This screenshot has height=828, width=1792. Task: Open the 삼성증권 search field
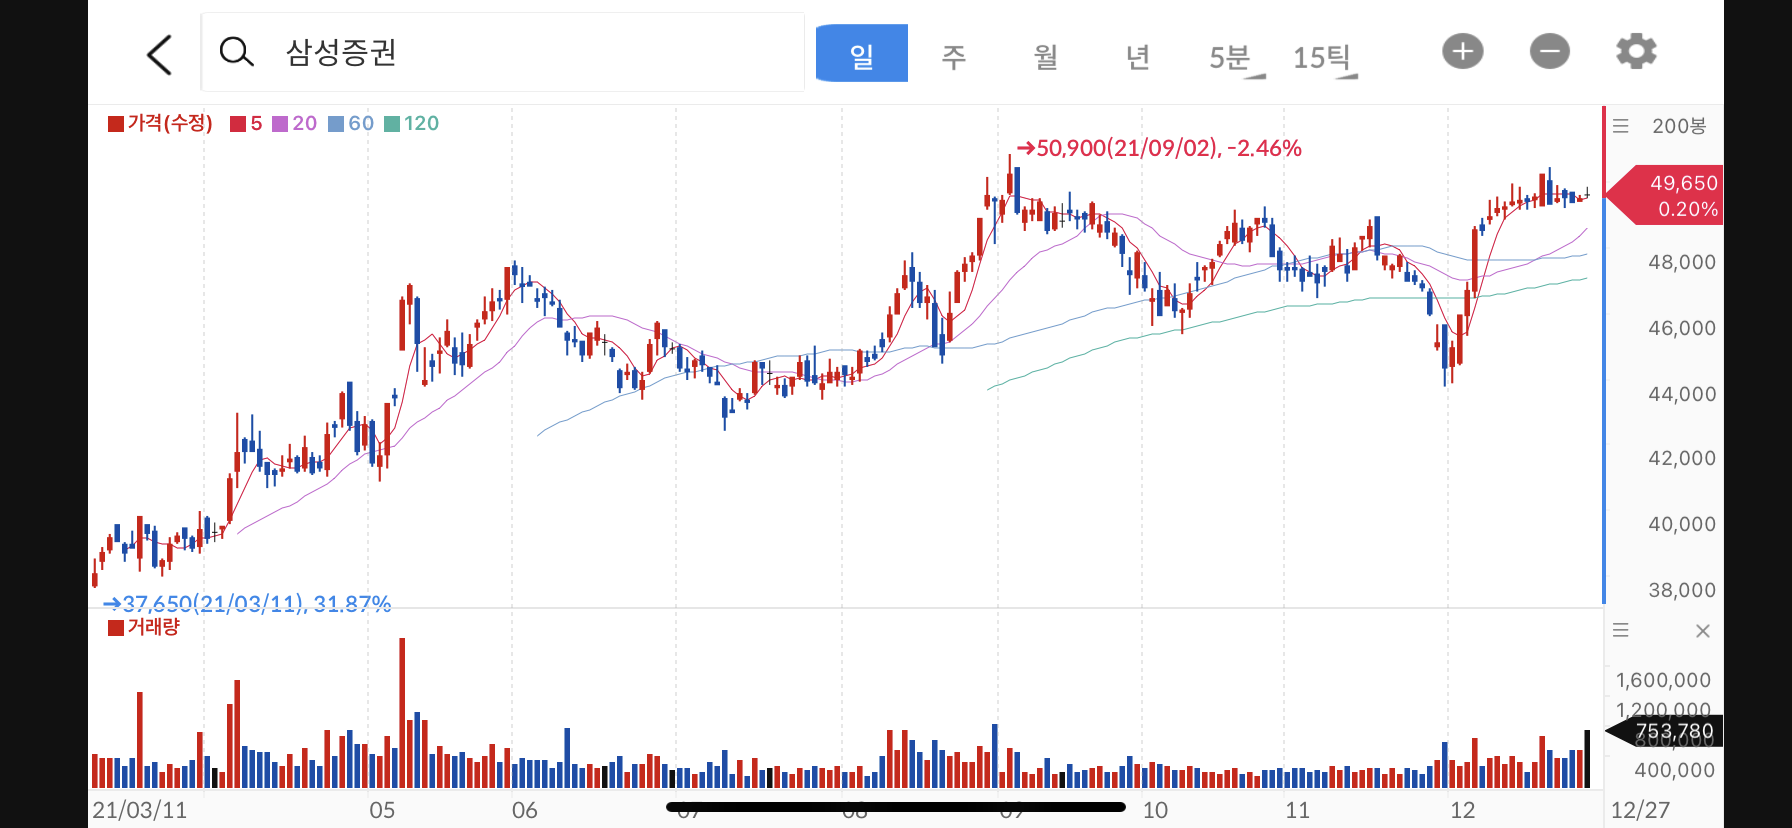(503, 52)
